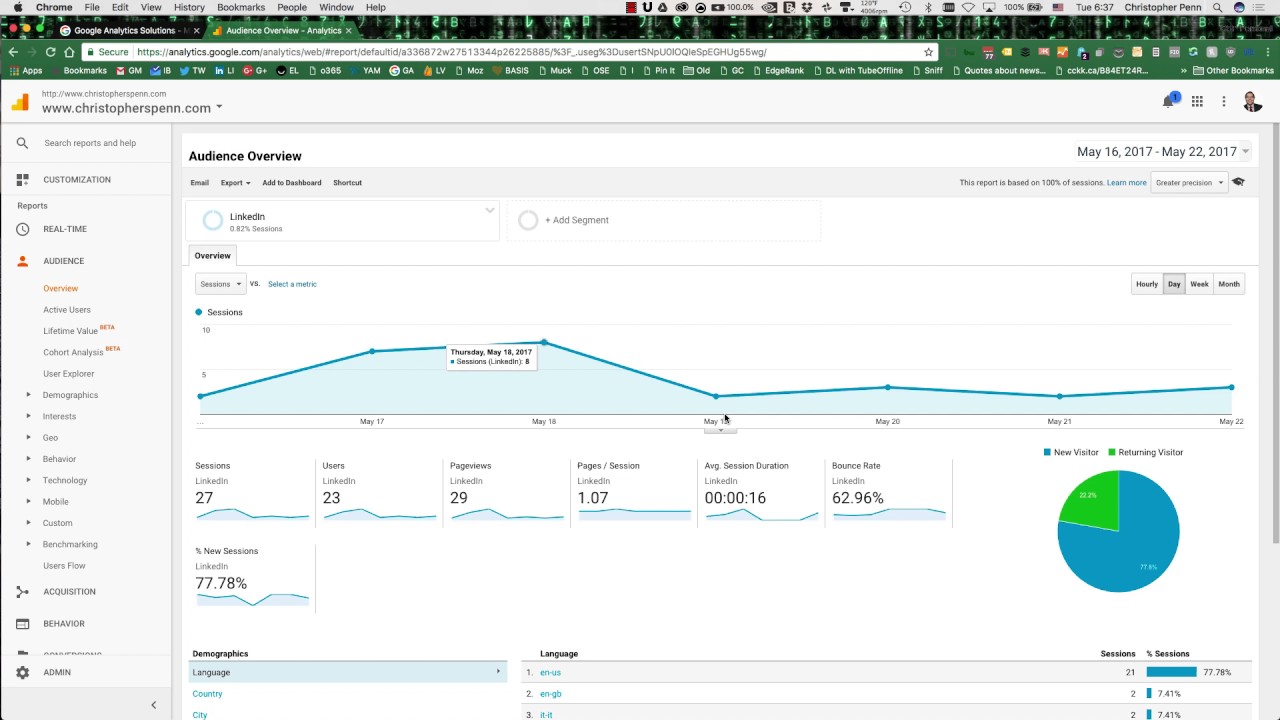Open the notifications bell icon
The height and width of the screenshot is (720, 1280).
click(1168, 101)
